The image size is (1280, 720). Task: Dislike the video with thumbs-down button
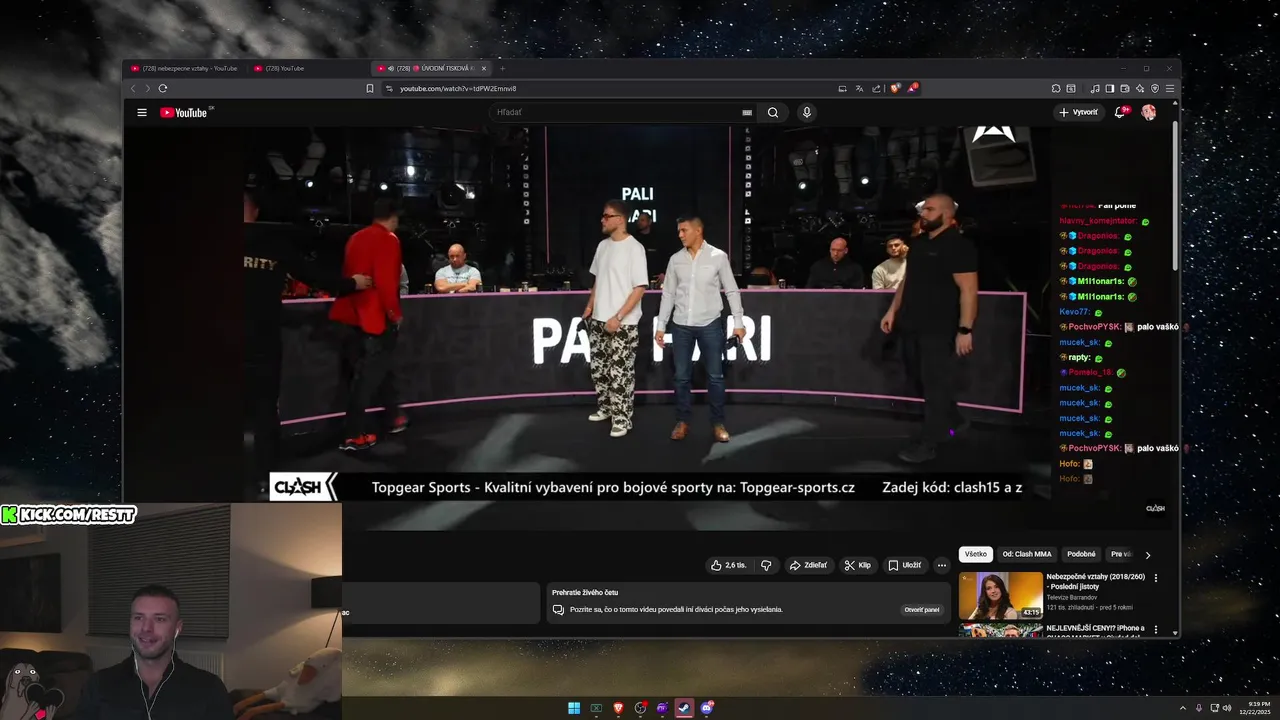pos(766,565)
